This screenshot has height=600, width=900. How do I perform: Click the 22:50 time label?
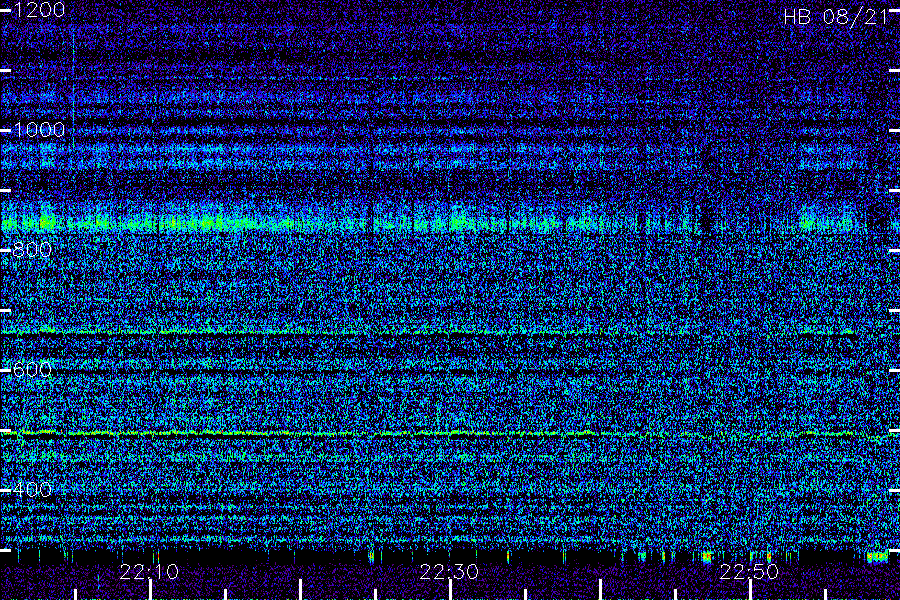click(749, 572)
